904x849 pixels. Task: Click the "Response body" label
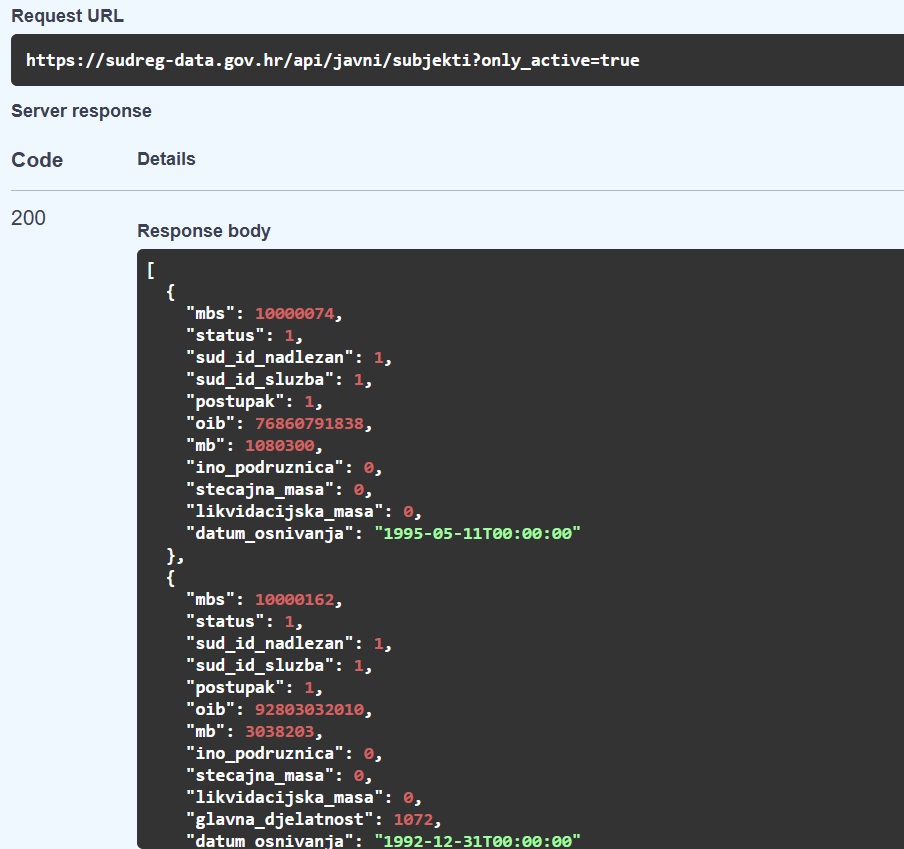(204, 231)
